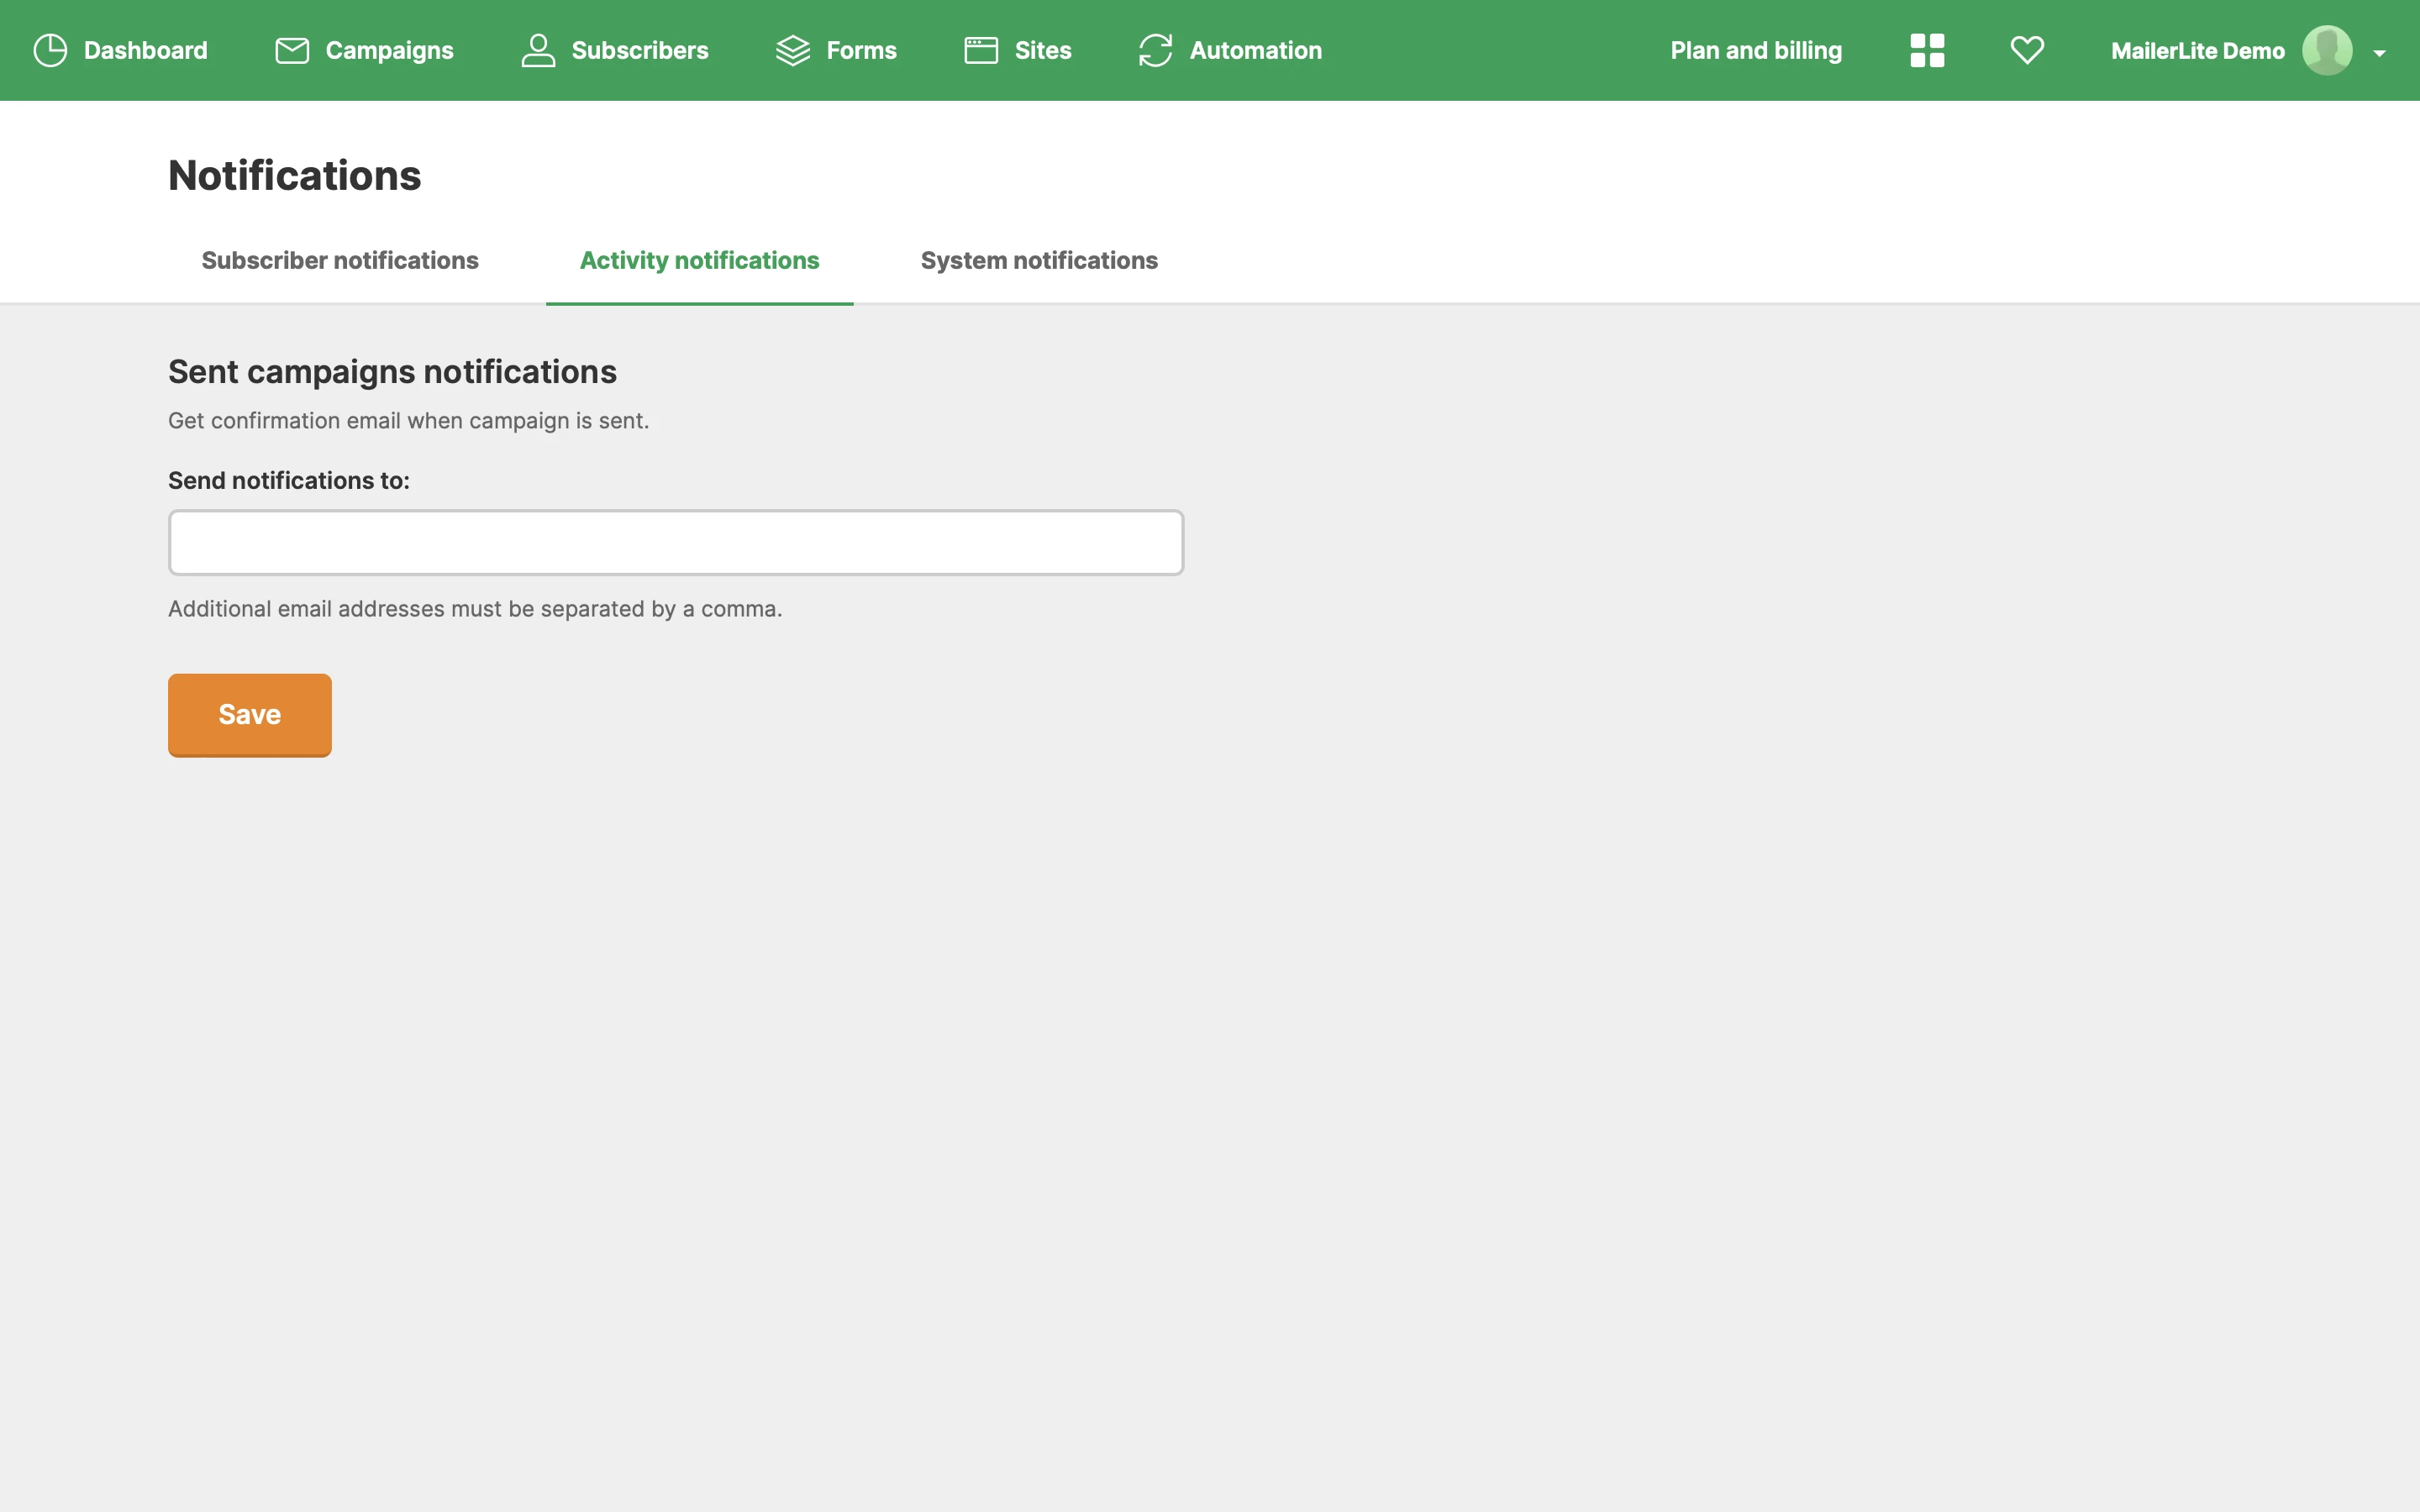Click 'Sent campaigns notifications' heading
Viewport: 2420px width, 1512px height.
pyautogui.click(x=392, y=372)
